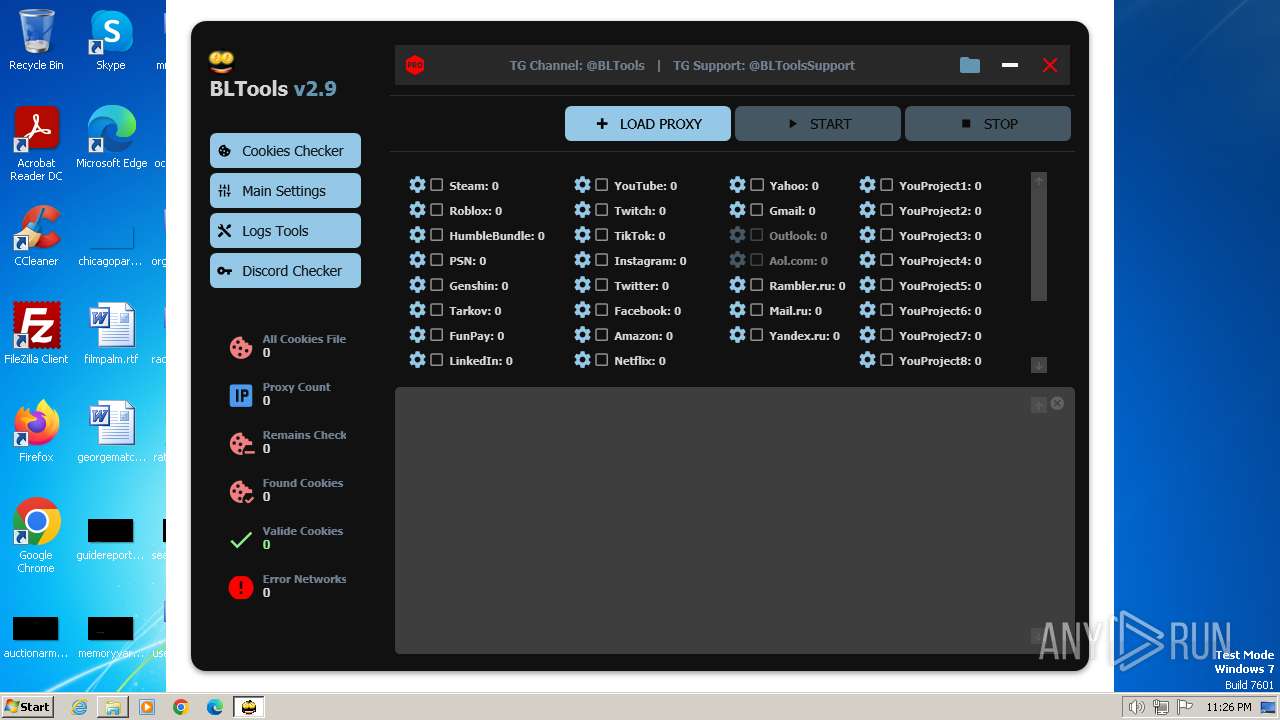Open the Main Settings section
This screenshot has height=720, width=1280.
(285, 191)
